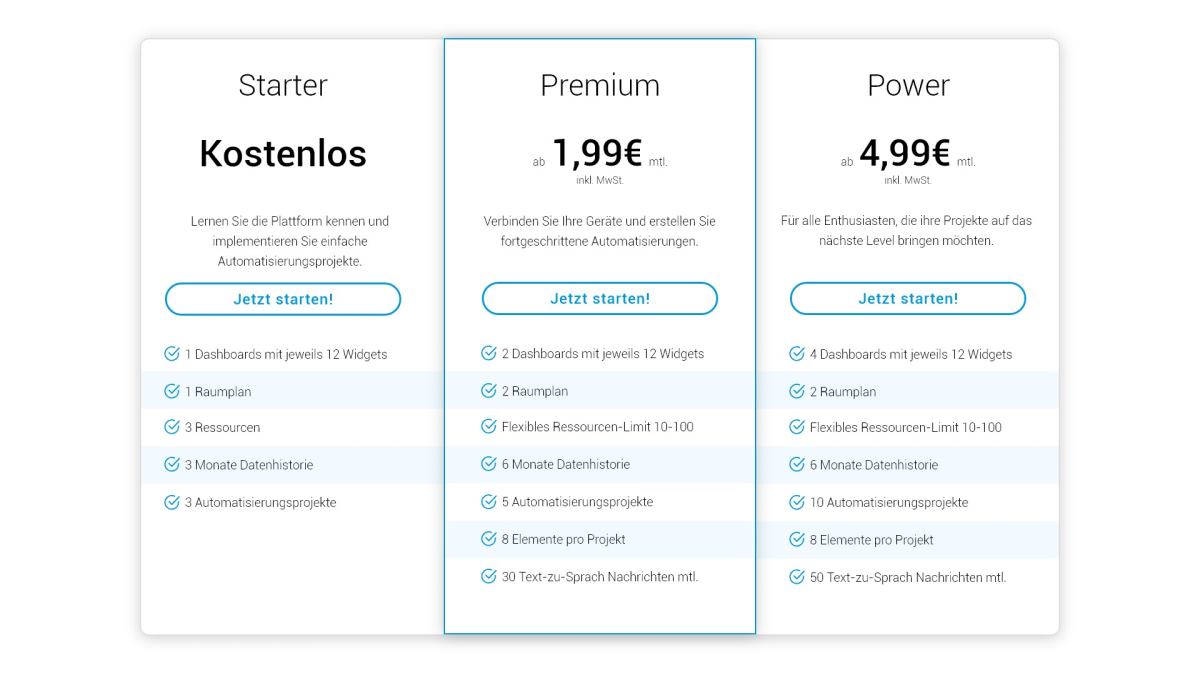Click "Jetzt starten!" in the Starter column
Viewport: 1200px width, 675px height.
point(283,298)
